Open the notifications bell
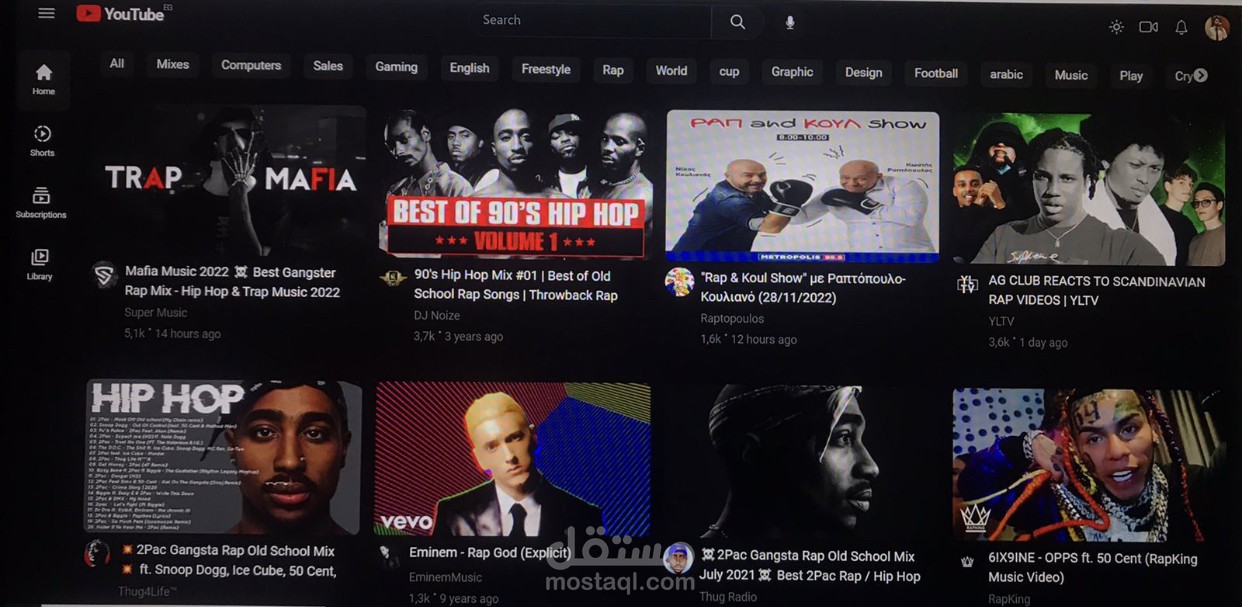The image size is (1242, 607). pos(1181,28)
